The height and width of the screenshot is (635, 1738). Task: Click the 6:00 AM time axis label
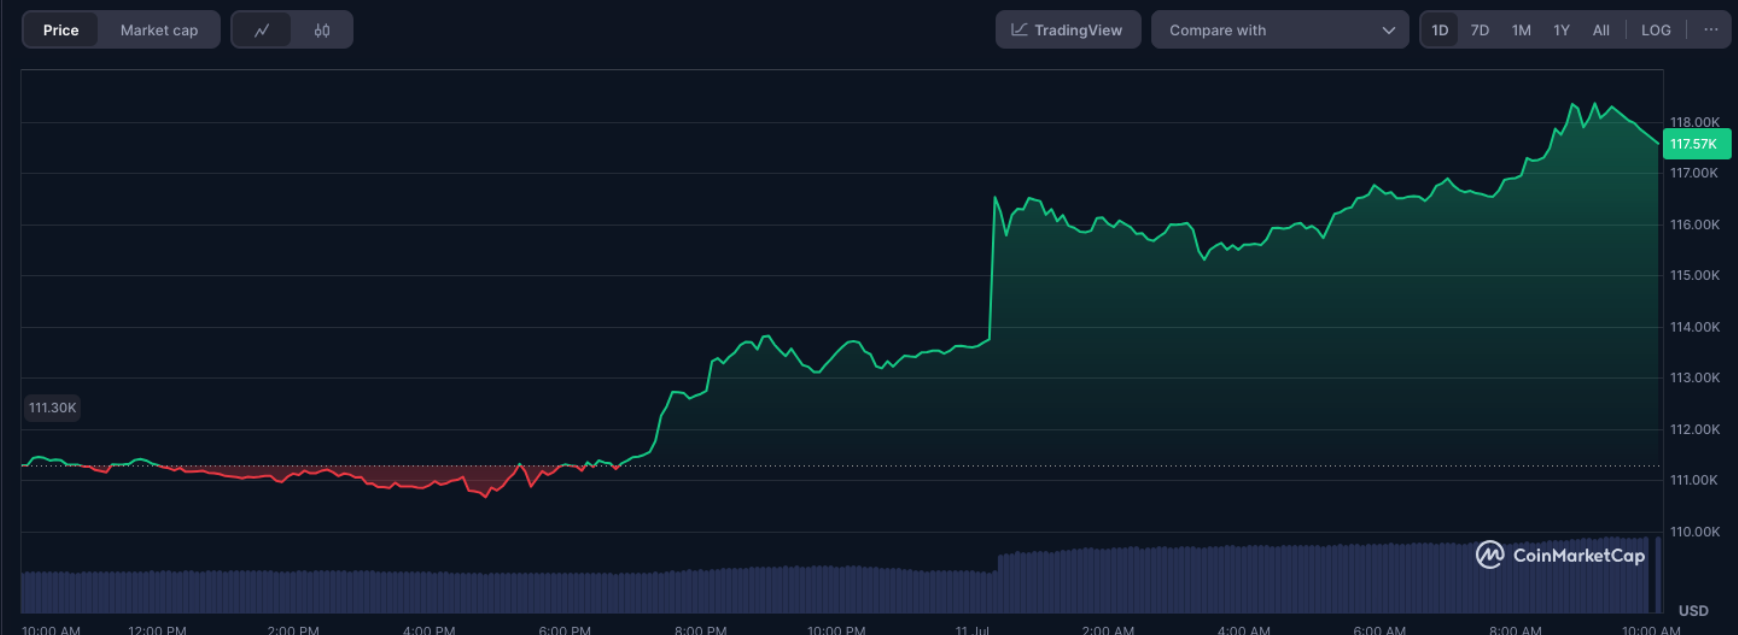[x=1379, y=630]
